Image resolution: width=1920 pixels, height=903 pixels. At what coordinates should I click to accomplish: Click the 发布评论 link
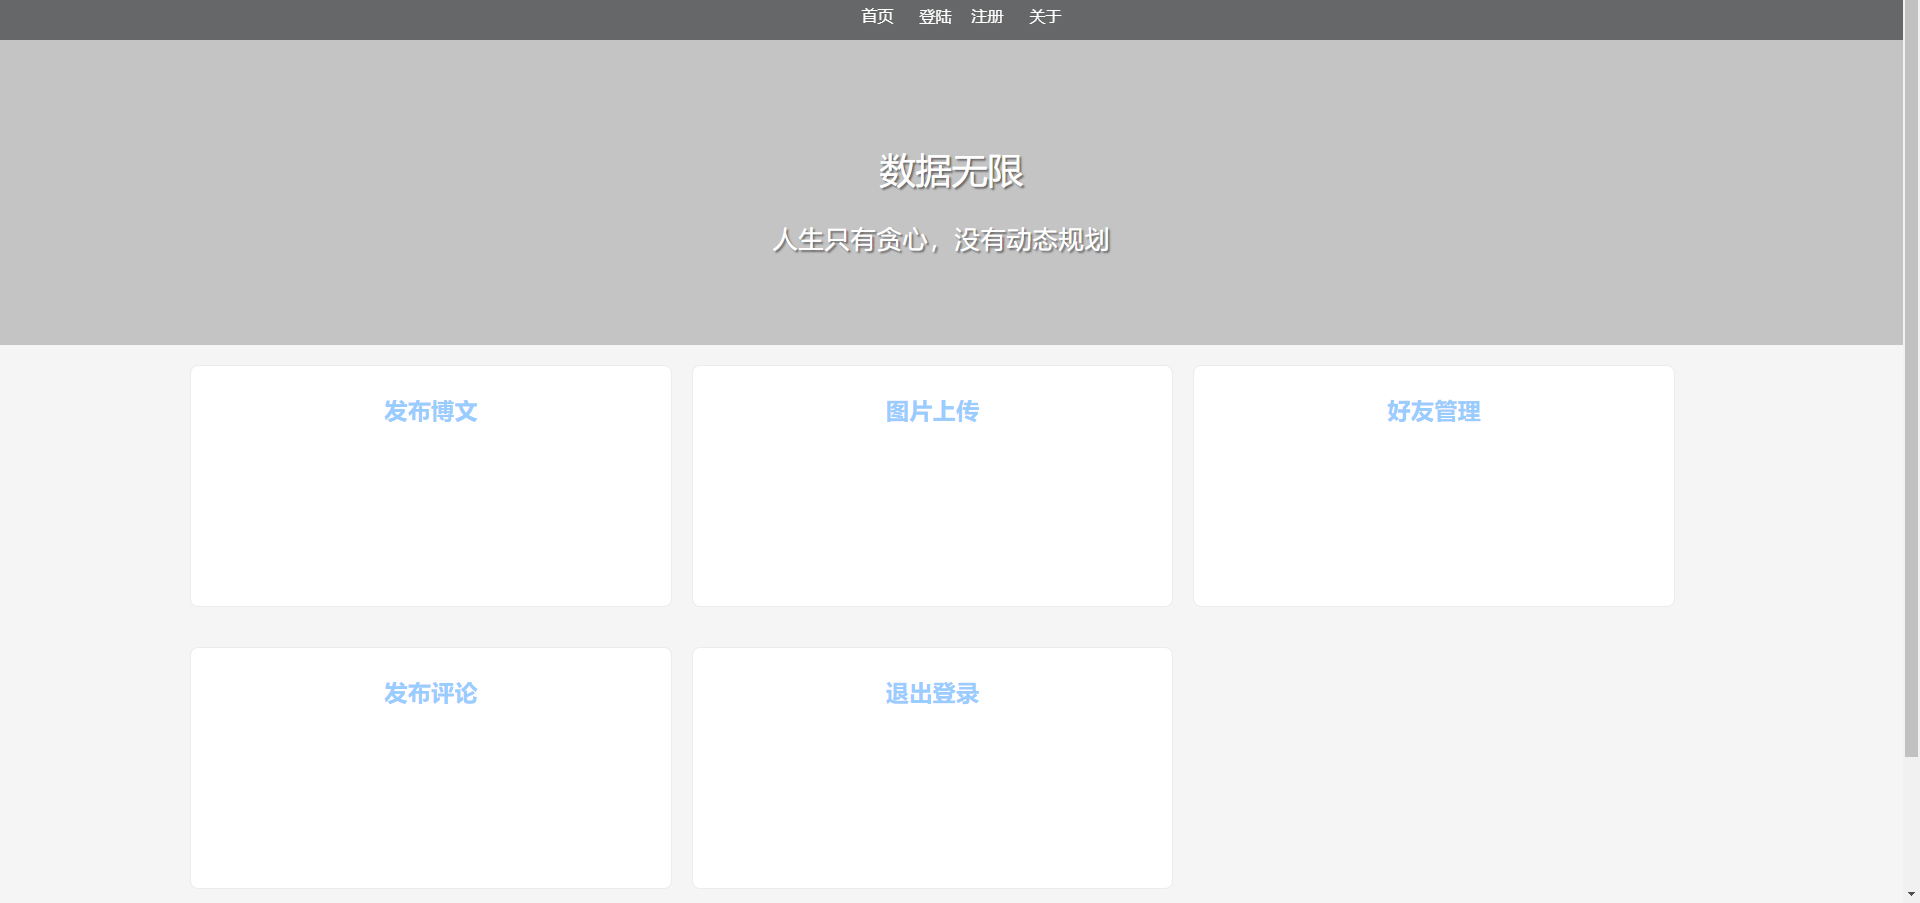coord(430,694)
